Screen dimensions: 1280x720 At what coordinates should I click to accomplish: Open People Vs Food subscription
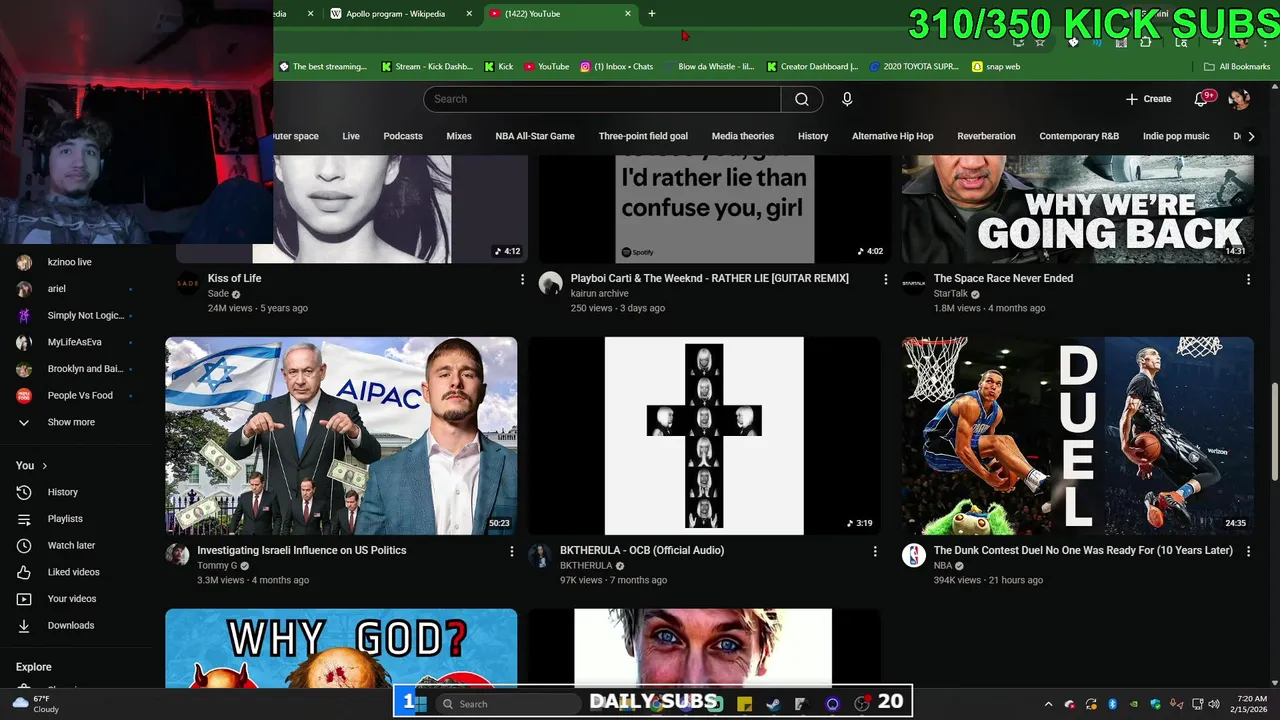pyautogui.click(x=80, y=395)
